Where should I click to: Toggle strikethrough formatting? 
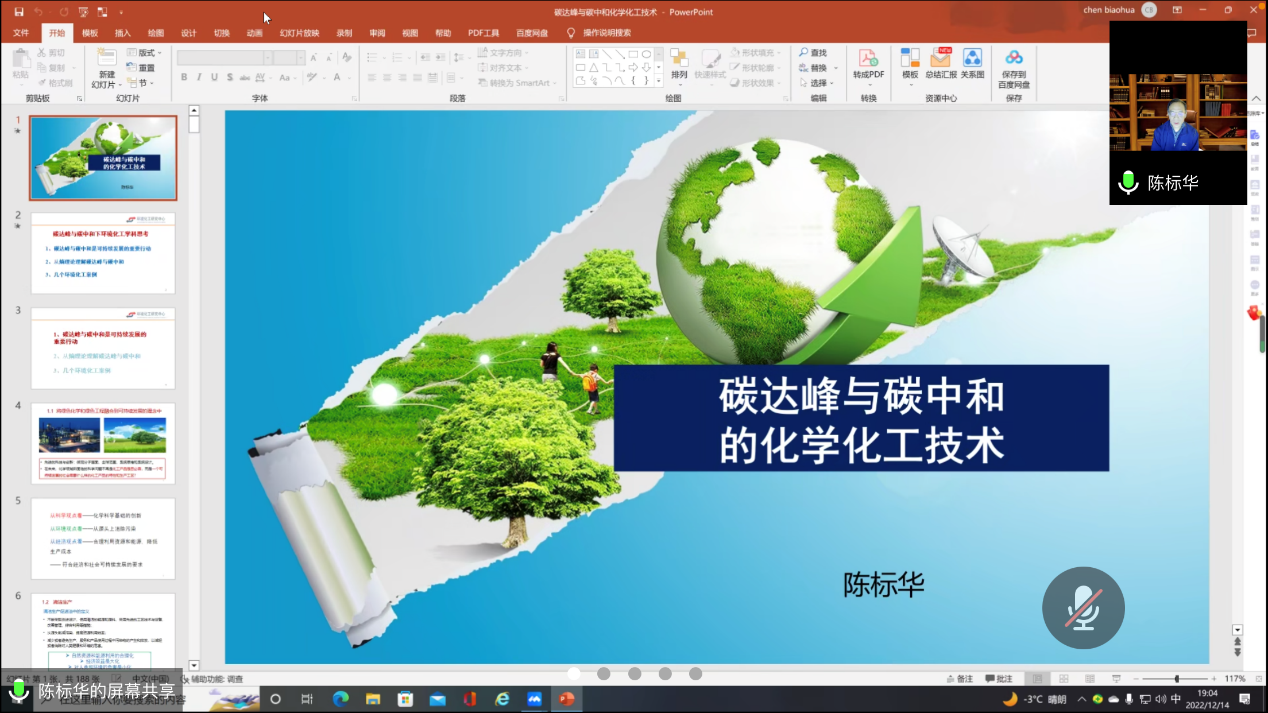click(247, 77)
